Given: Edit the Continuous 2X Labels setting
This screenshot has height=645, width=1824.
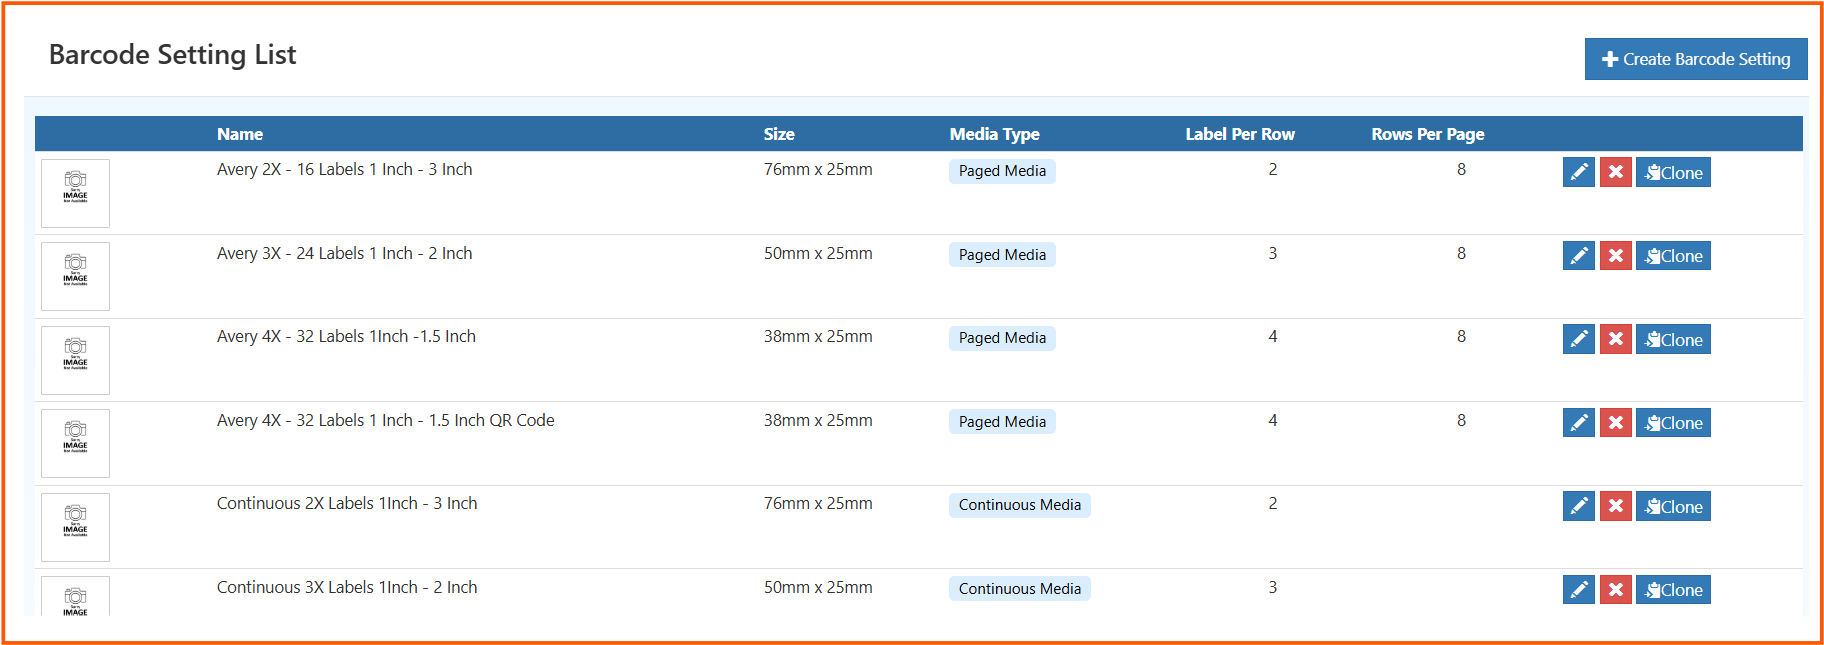Looking at the screenshot, I should point(1579,507).
